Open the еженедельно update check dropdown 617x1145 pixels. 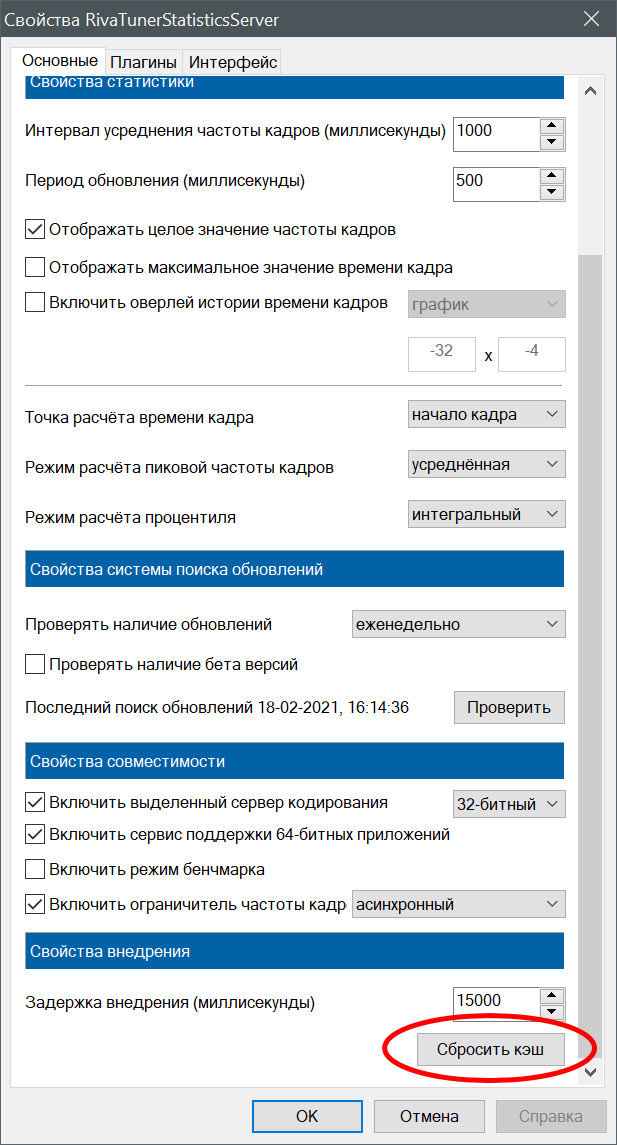tap(459, 624)
